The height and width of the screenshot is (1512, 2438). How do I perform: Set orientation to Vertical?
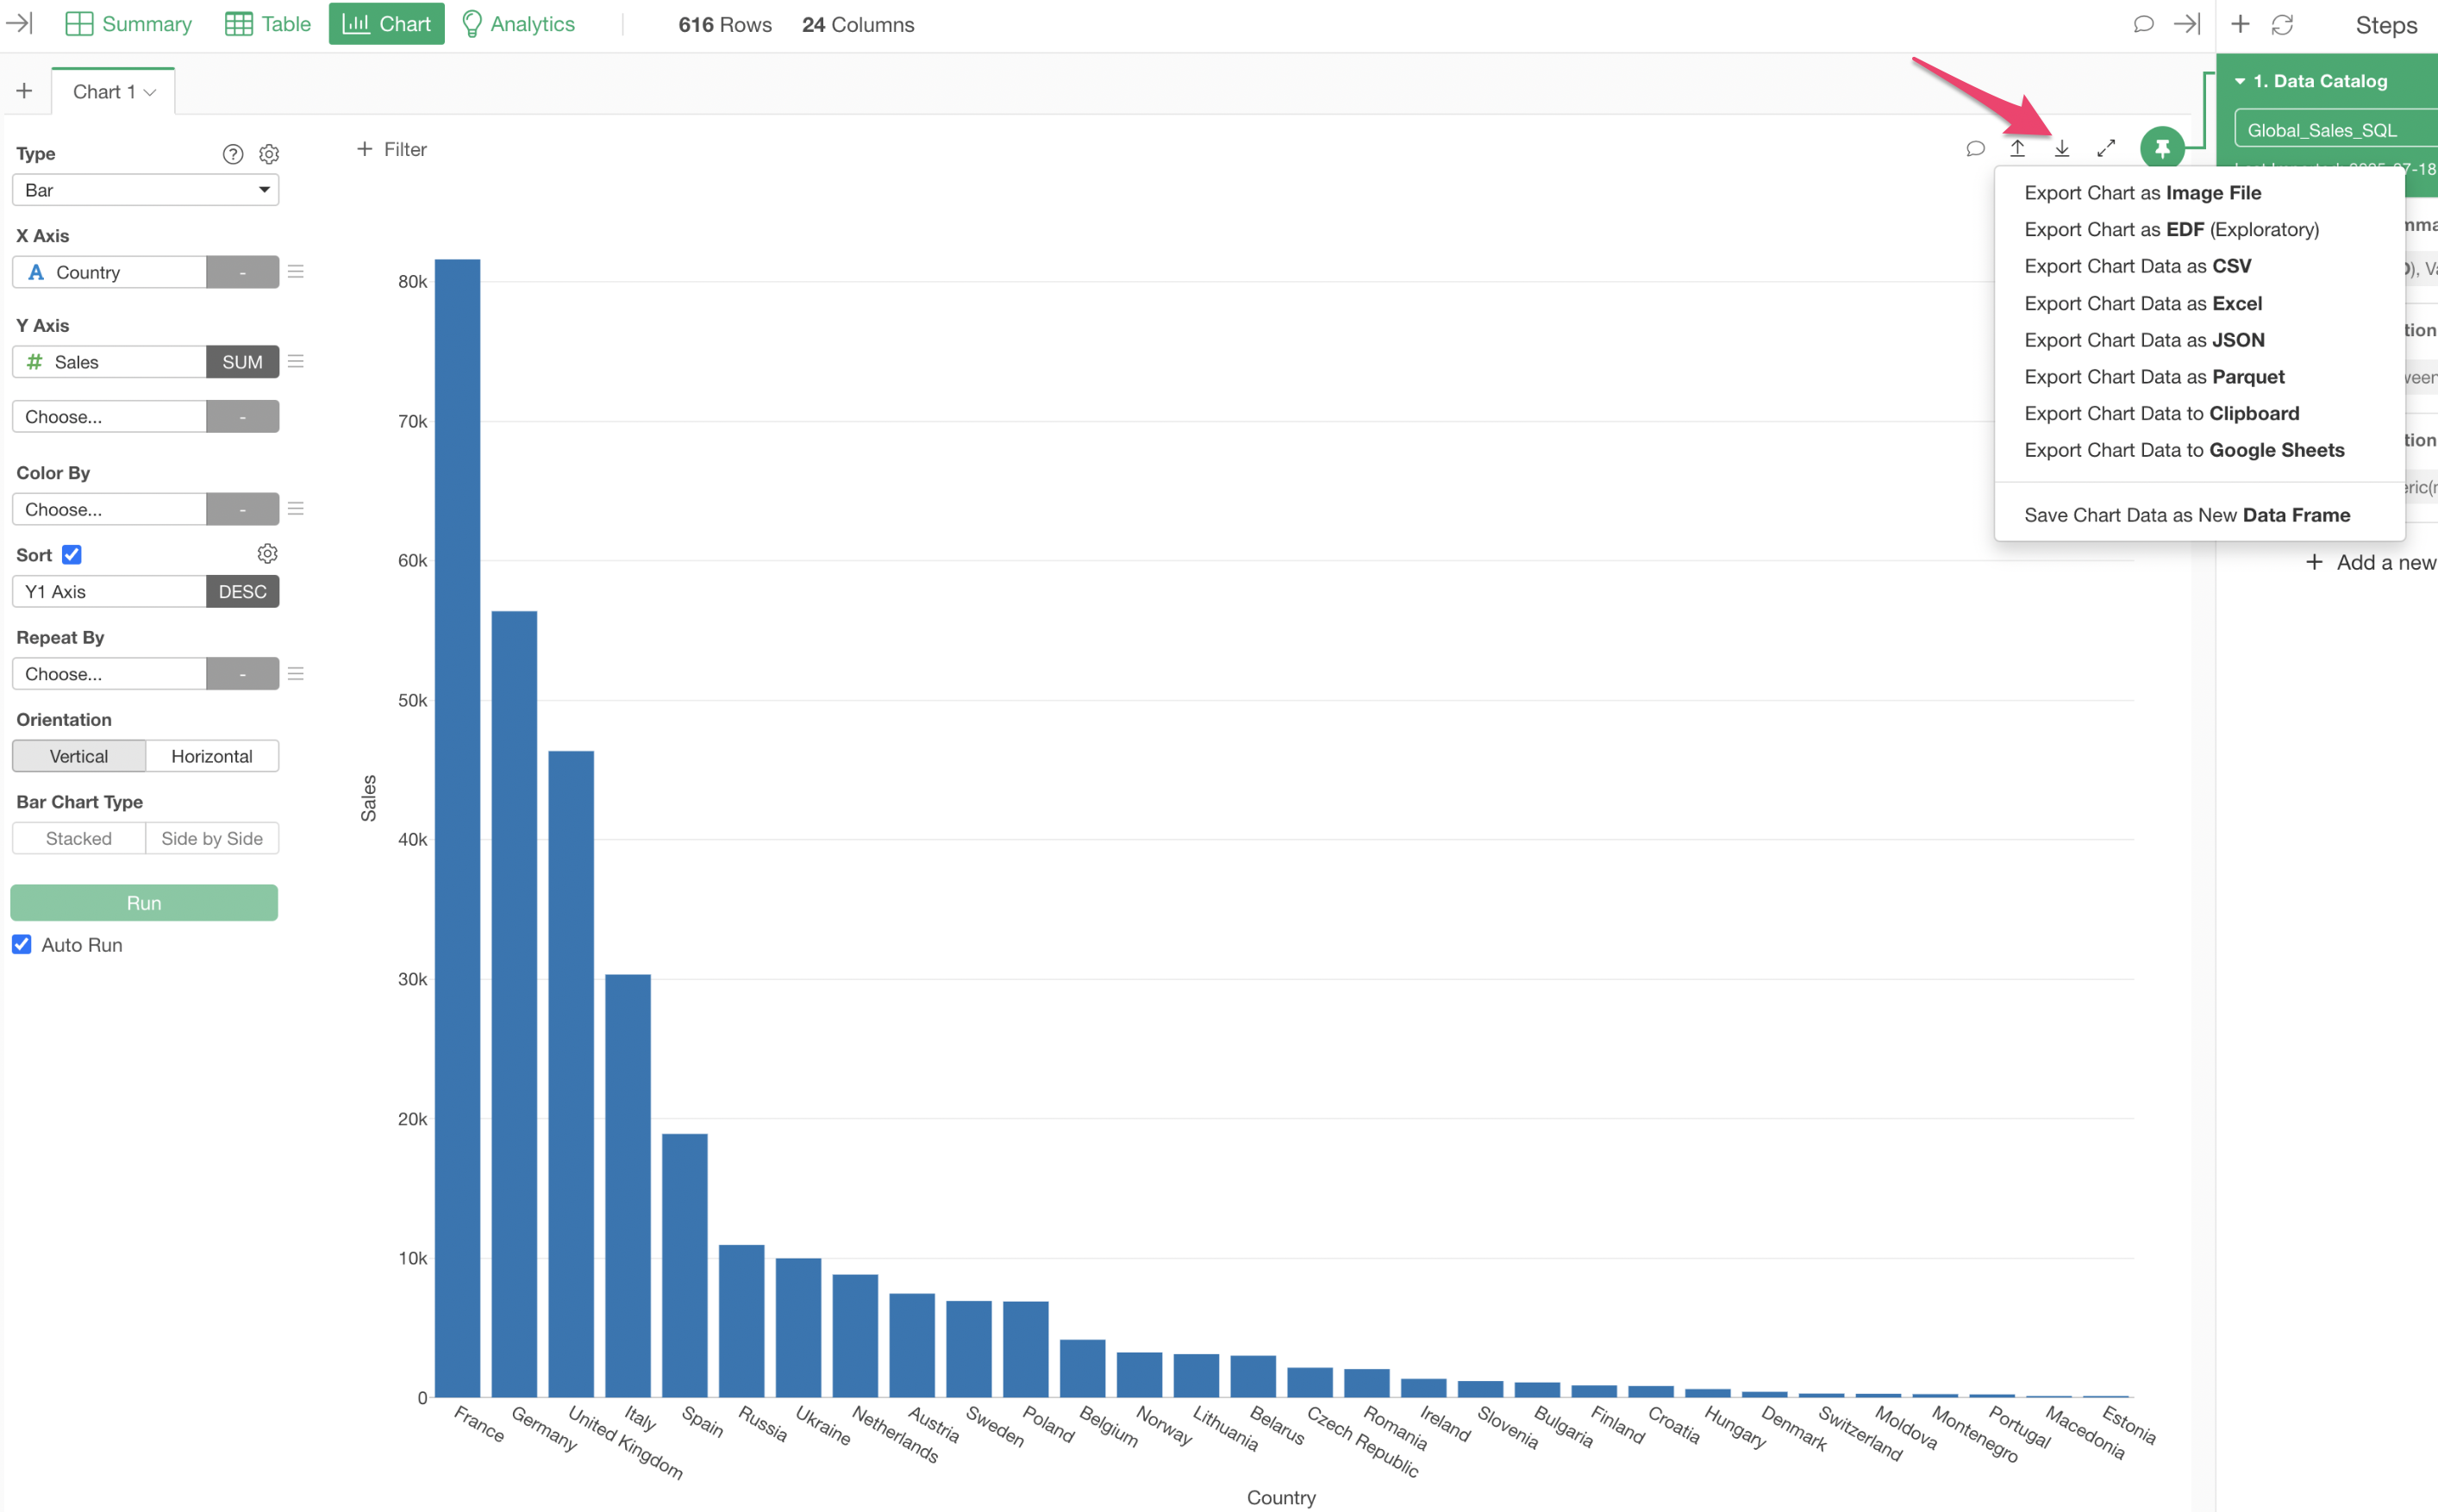tap(79, 756)
